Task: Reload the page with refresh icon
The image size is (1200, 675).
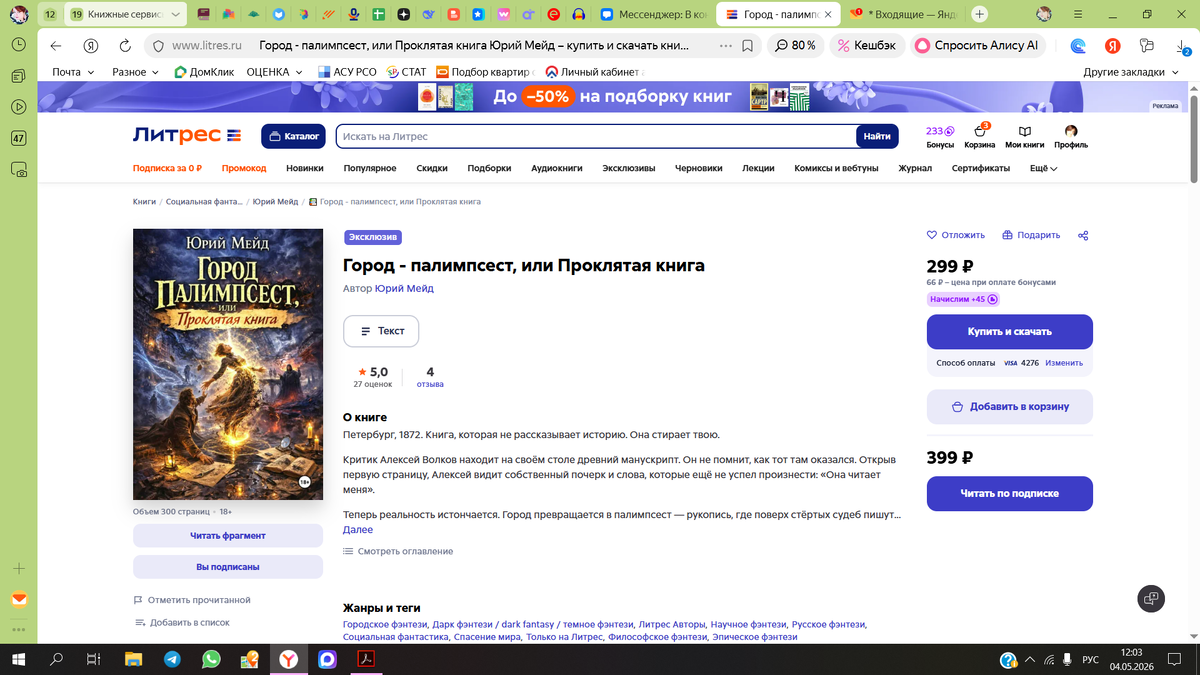Action: [x=125, y=46]
